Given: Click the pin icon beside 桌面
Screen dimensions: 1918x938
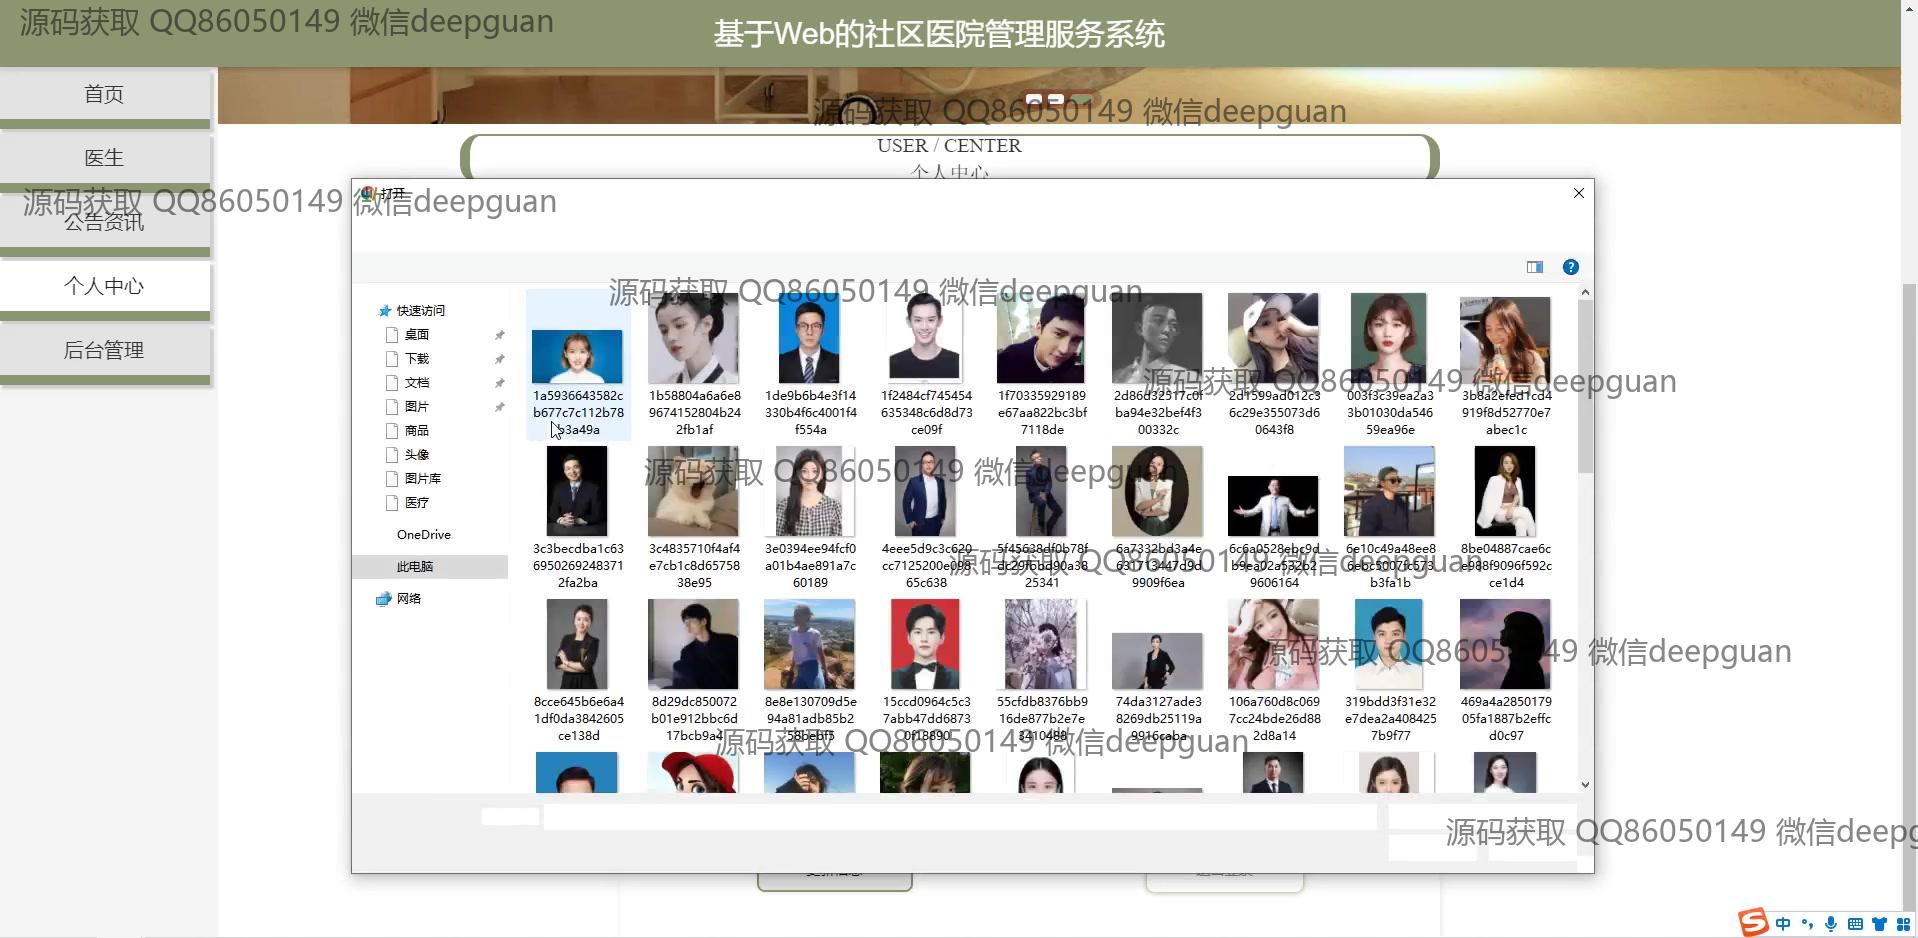Looking at the screenshot, I should click(x=499, y=335).
